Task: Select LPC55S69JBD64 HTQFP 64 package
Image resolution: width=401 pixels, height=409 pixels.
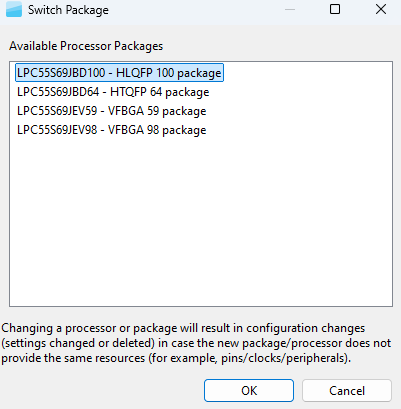Action: click(x=113, y=92)
